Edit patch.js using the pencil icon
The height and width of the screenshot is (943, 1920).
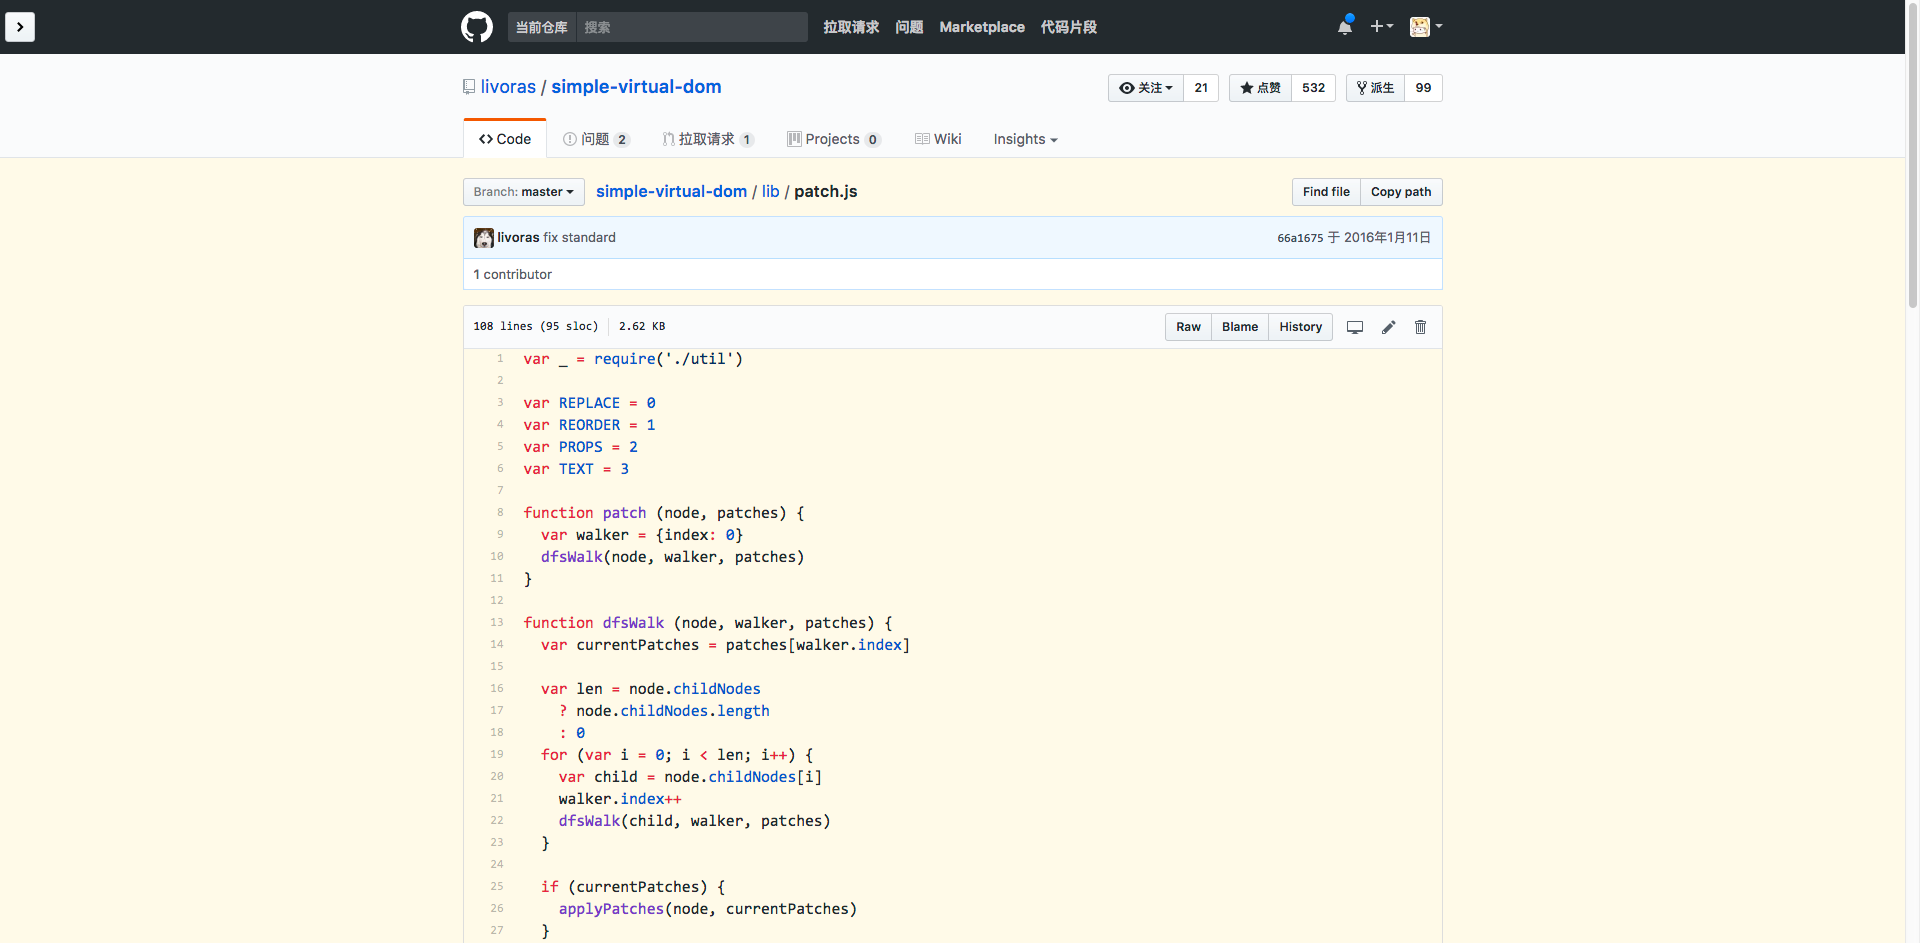(x=1388, y=327)
